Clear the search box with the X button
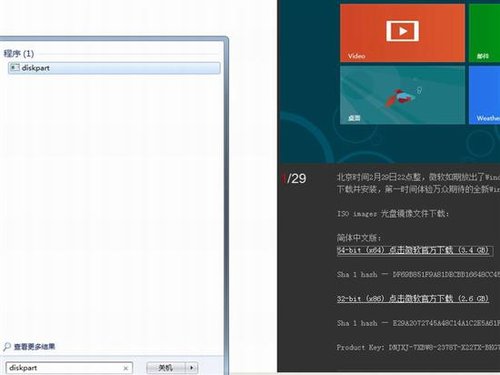The image size is (500, 375). pos(126,368)
